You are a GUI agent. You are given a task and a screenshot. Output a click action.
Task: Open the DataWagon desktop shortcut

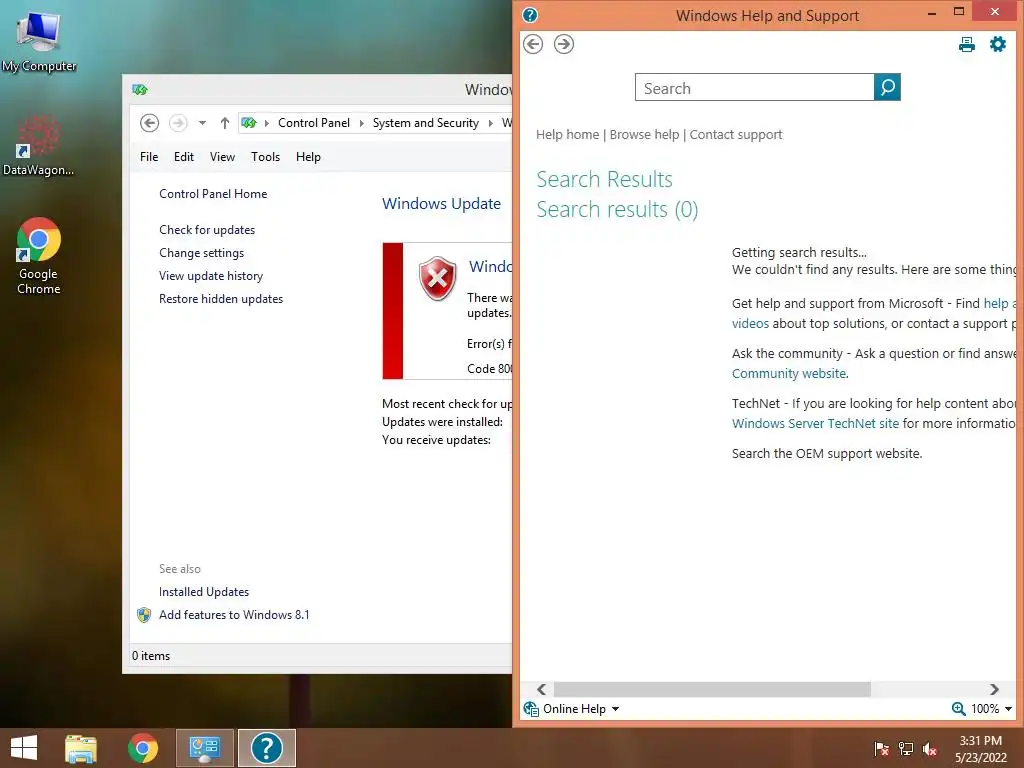tap(38, 145)
